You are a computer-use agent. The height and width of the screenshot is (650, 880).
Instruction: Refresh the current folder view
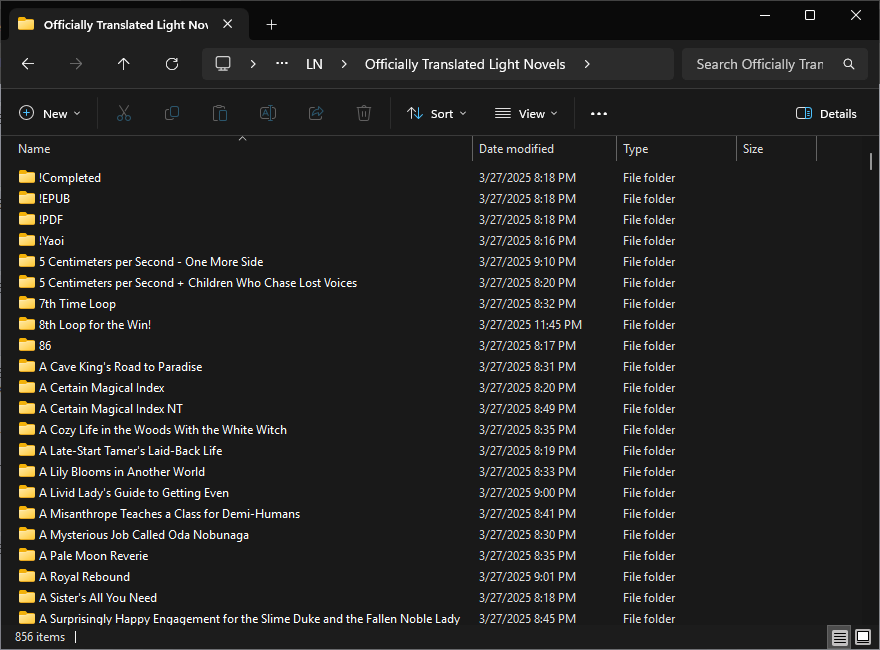(x=172, y=64)
